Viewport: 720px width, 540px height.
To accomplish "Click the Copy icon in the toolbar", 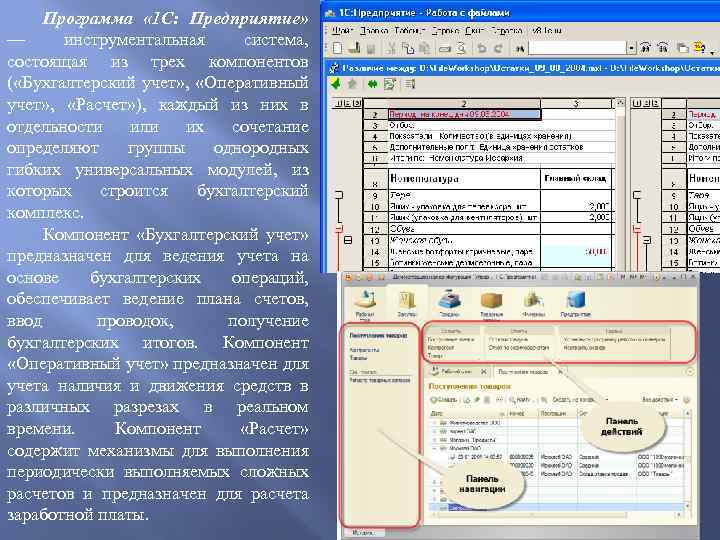I will click(x=408, y=48).
